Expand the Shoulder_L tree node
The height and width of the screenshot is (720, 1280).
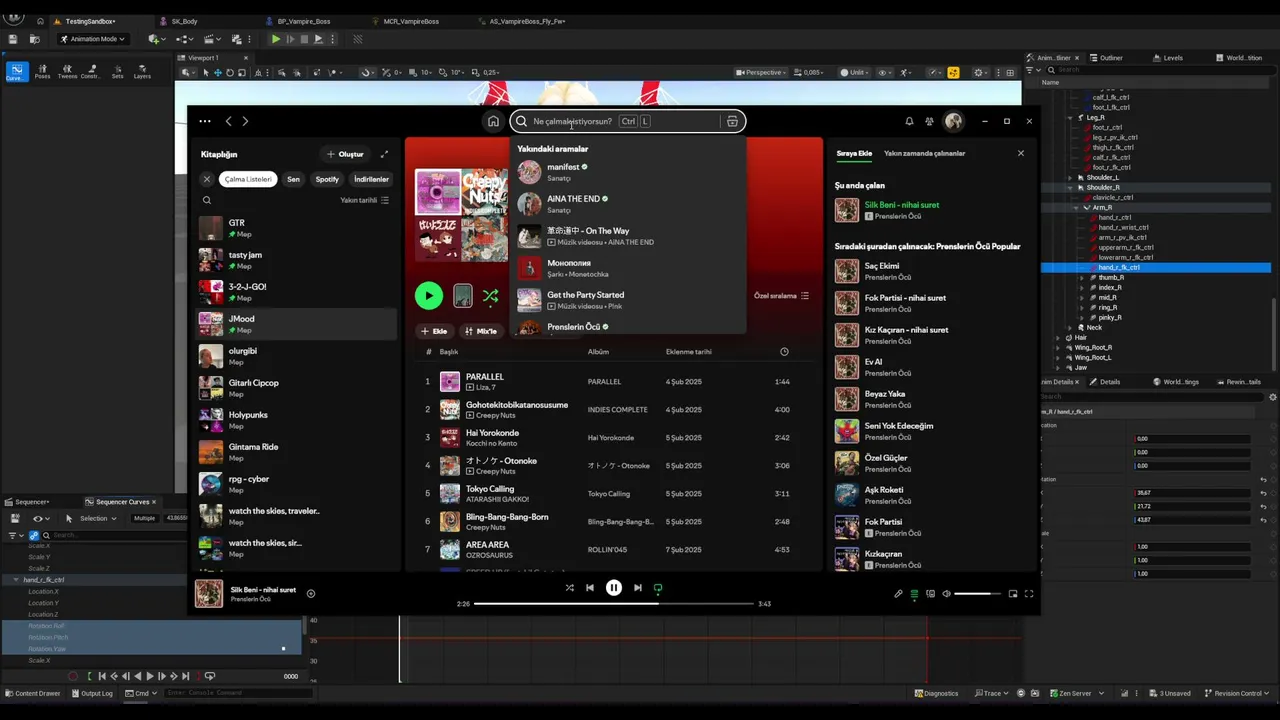click(x=1069, y=177)
